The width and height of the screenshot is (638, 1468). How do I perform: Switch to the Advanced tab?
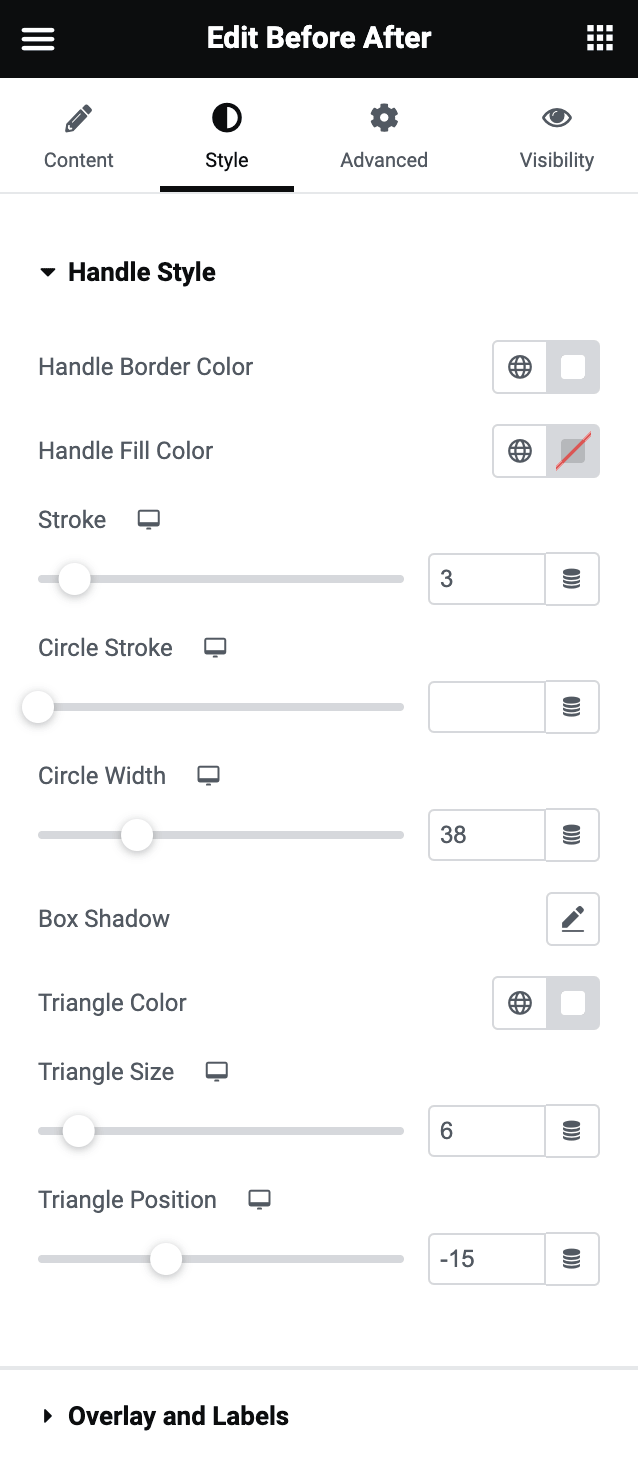(x=384, y=138)
